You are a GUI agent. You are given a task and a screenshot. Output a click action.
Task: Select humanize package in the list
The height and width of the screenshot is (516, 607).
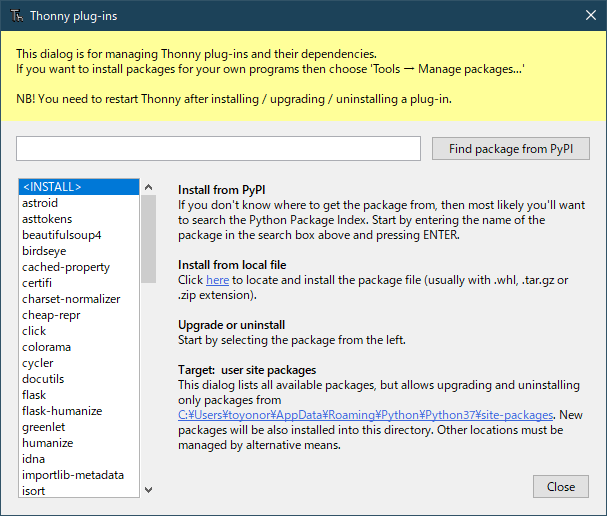tap(79, 443)
